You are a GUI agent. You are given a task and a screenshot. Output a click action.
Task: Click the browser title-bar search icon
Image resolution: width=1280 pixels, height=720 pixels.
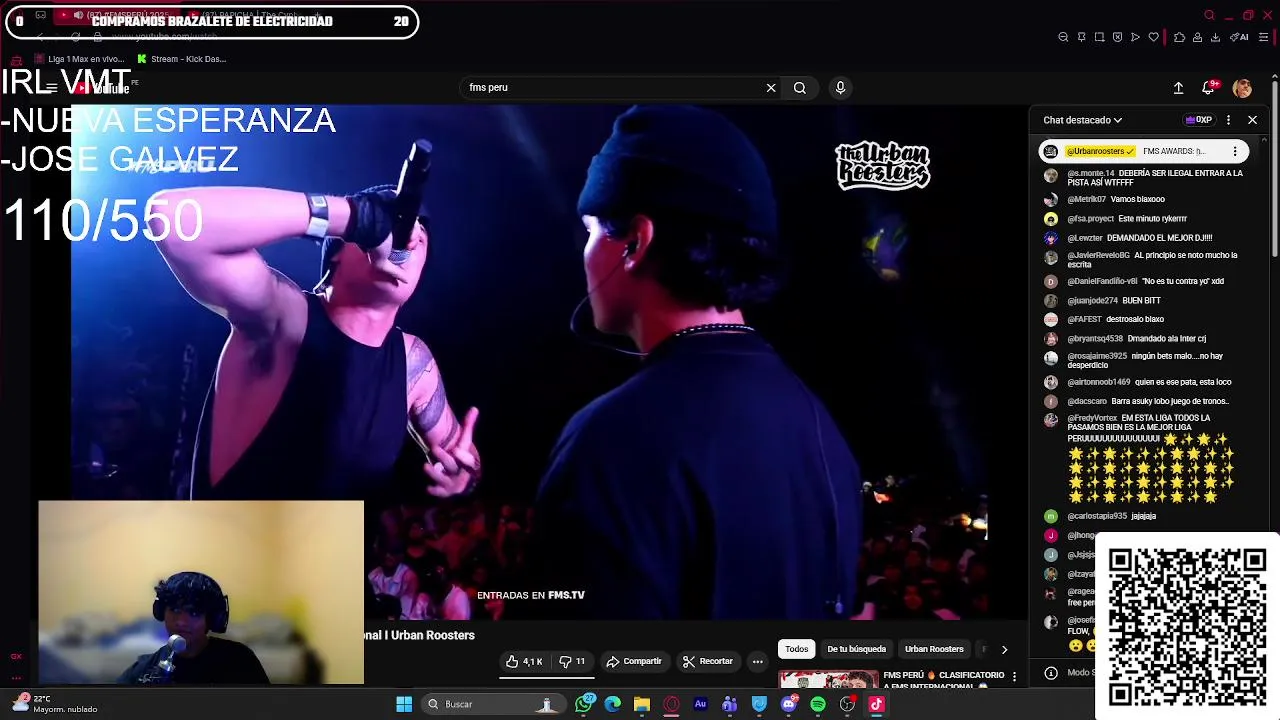(1209, 15)
